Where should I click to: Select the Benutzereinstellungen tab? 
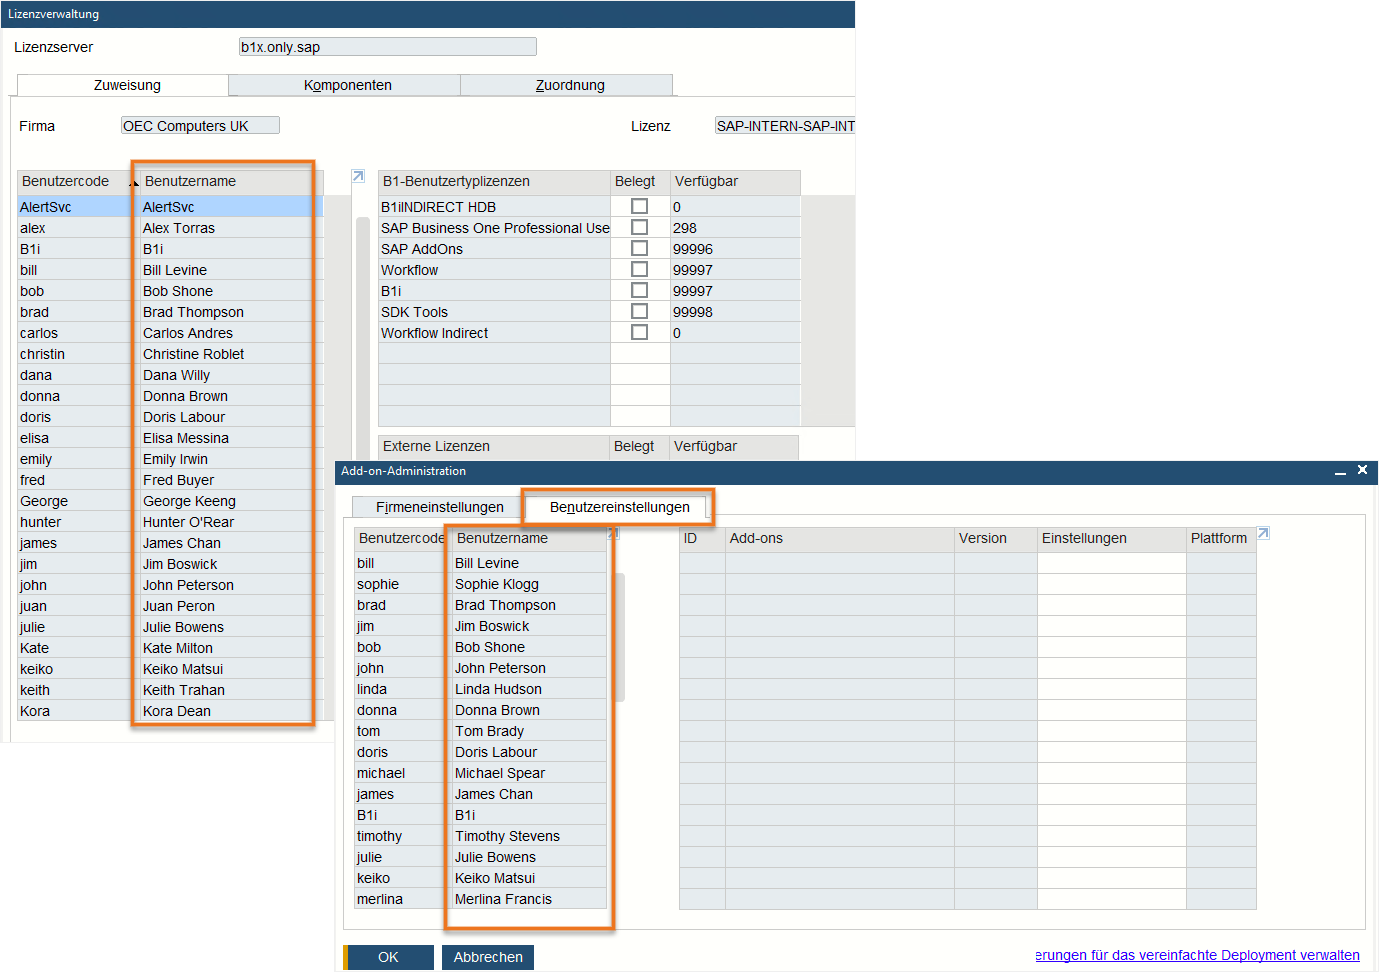(x=617, y=507)
